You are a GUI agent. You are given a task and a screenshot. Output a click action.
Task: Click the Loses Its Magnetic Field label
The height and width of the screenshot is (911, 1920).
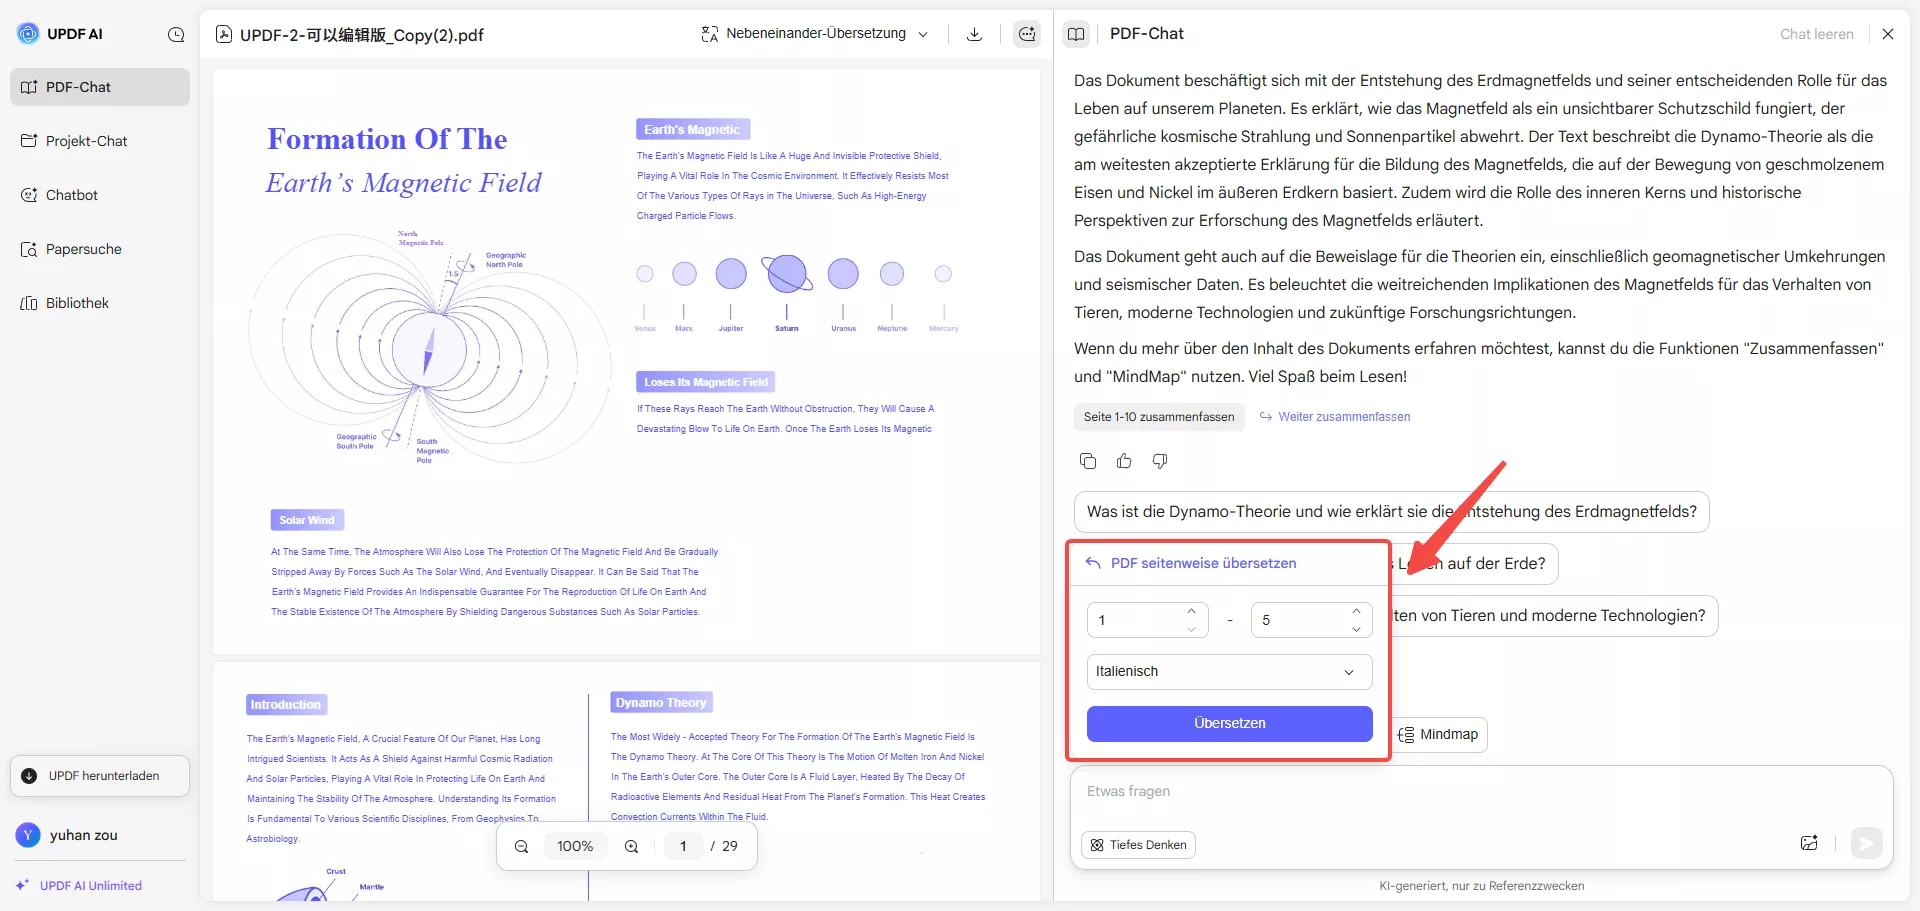pyautogui.click(x=706, y=382)
